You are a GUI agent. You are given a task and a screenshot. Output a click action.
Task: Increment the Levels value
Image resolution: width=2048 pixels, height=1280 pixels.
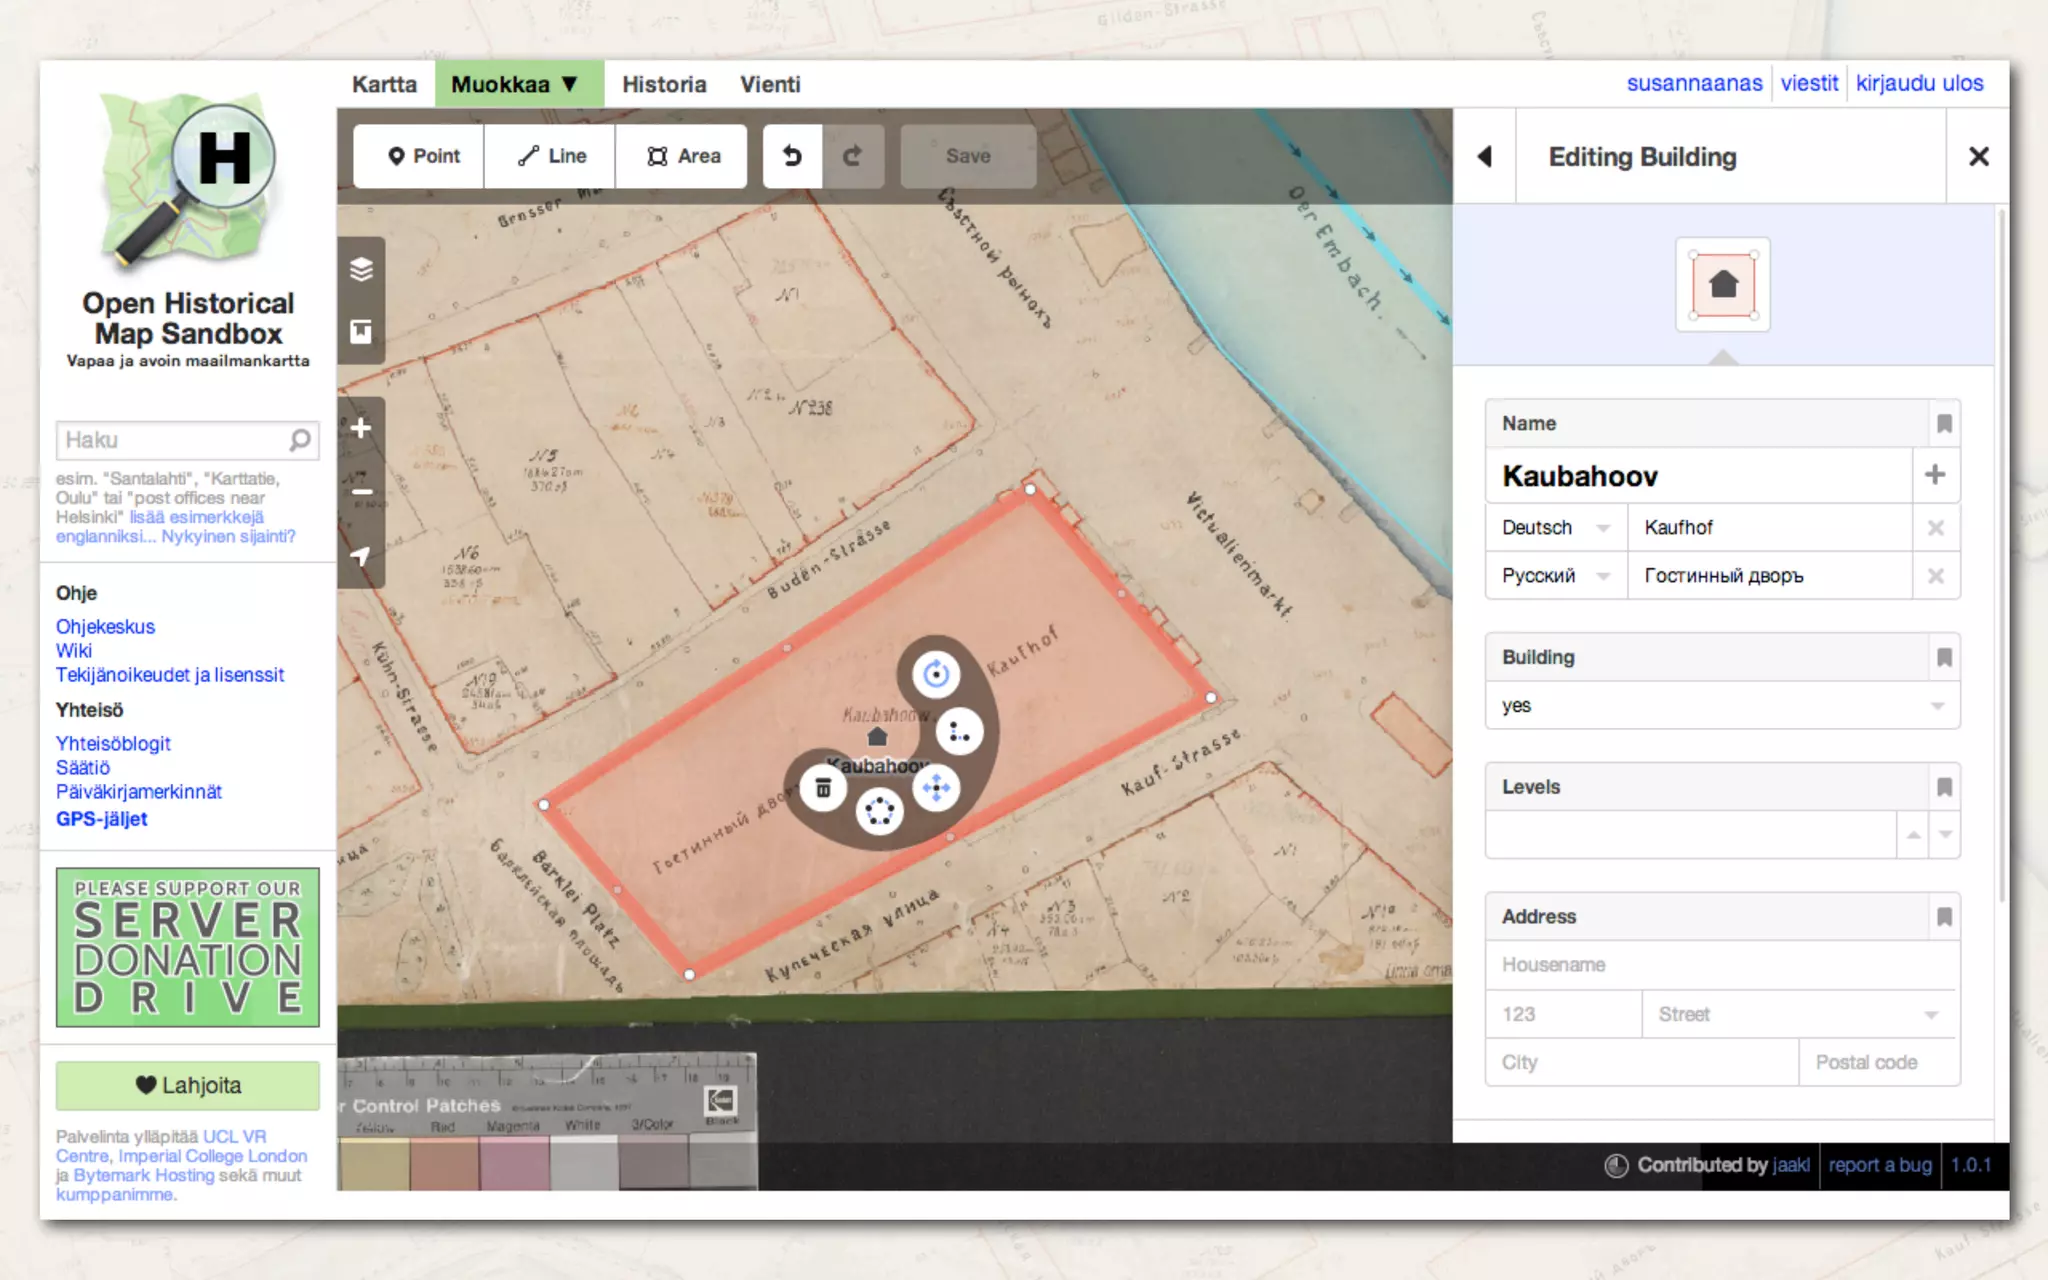coord(1913,835)
